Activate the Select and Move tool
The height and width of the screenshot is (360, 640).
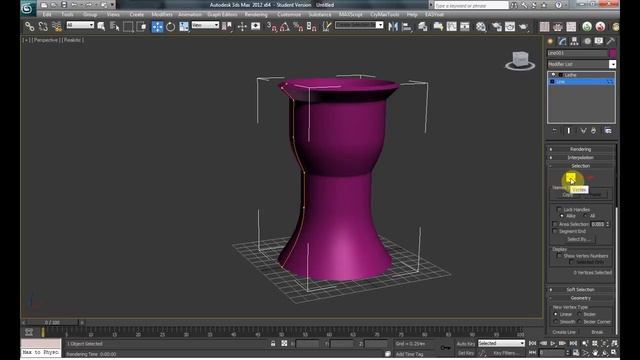[x=157, y=27]
